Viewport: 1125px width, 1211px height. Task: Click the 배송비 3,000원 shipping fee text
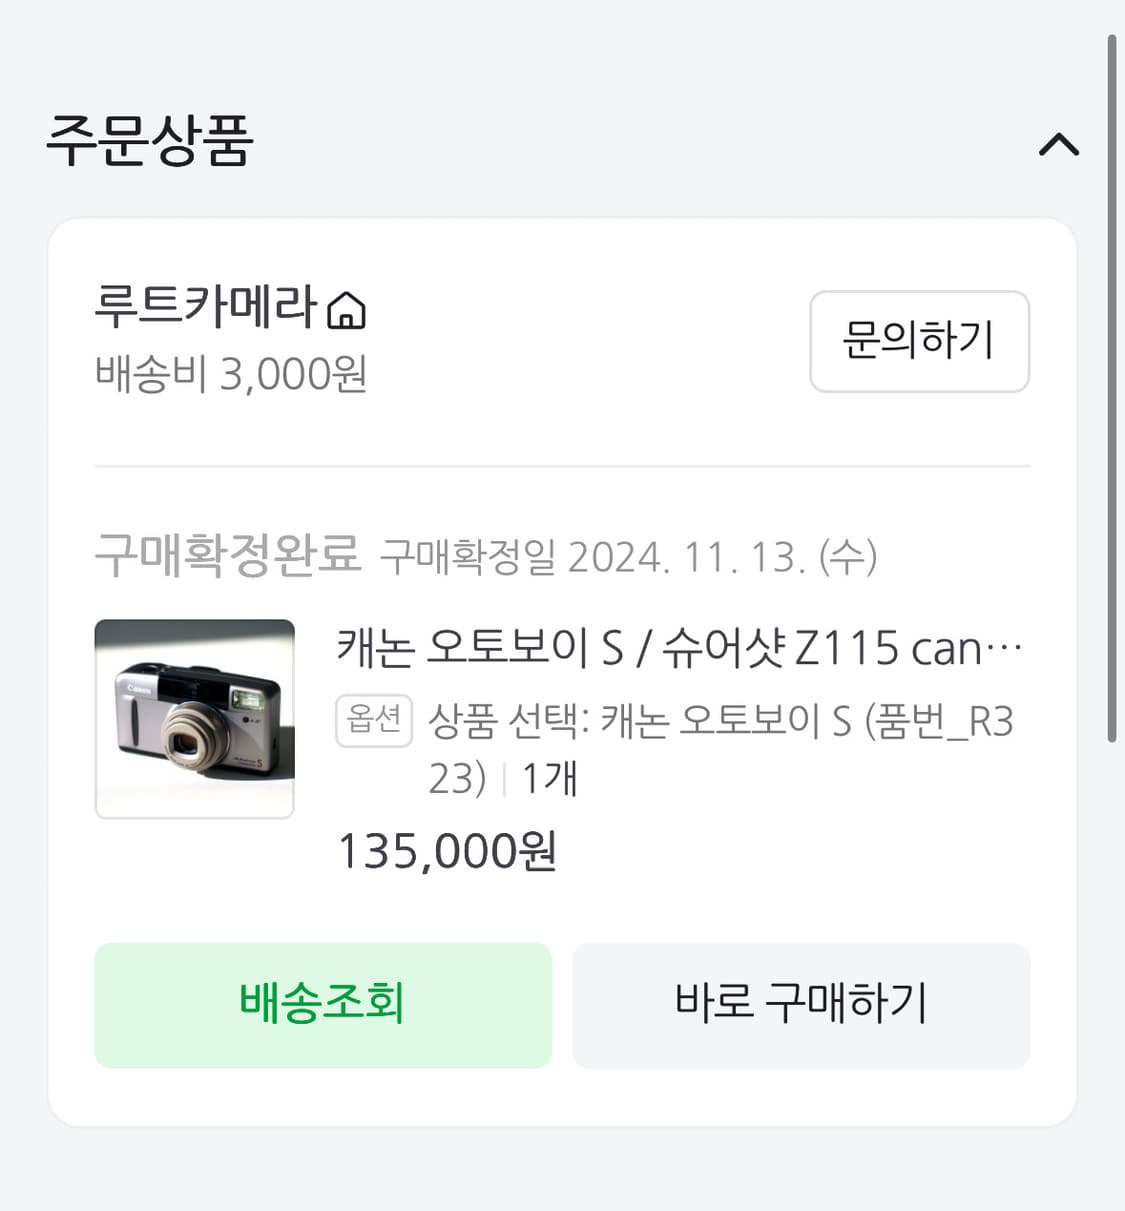(x=231, y=375)
